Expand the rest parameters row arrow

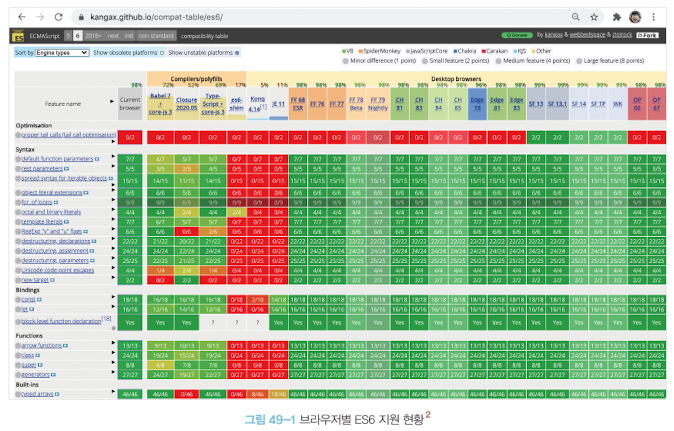click(113, 166)
